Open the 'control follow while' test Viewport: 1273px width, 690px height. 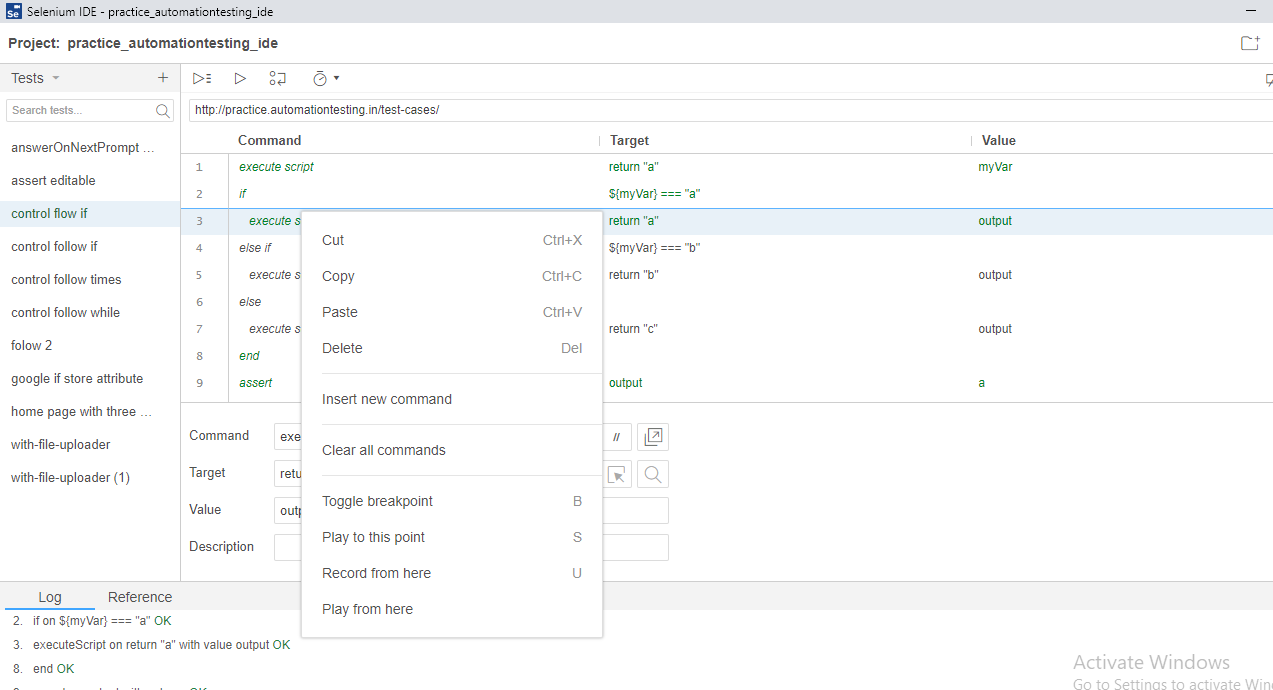point(66,312)
